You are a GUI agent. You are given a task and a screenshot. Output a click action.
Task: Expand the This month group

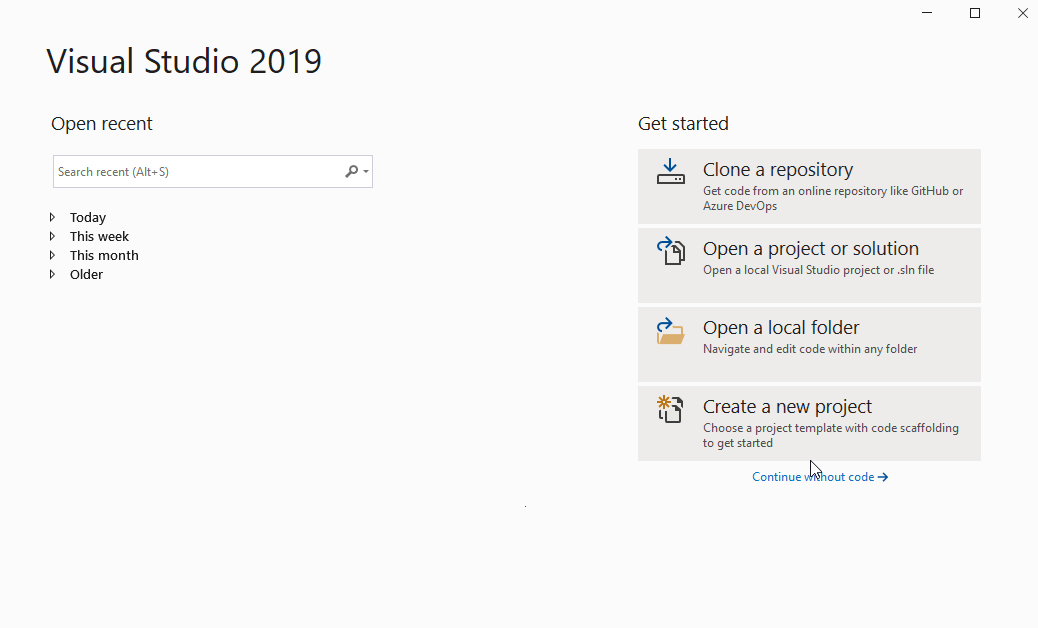point(53,255)
